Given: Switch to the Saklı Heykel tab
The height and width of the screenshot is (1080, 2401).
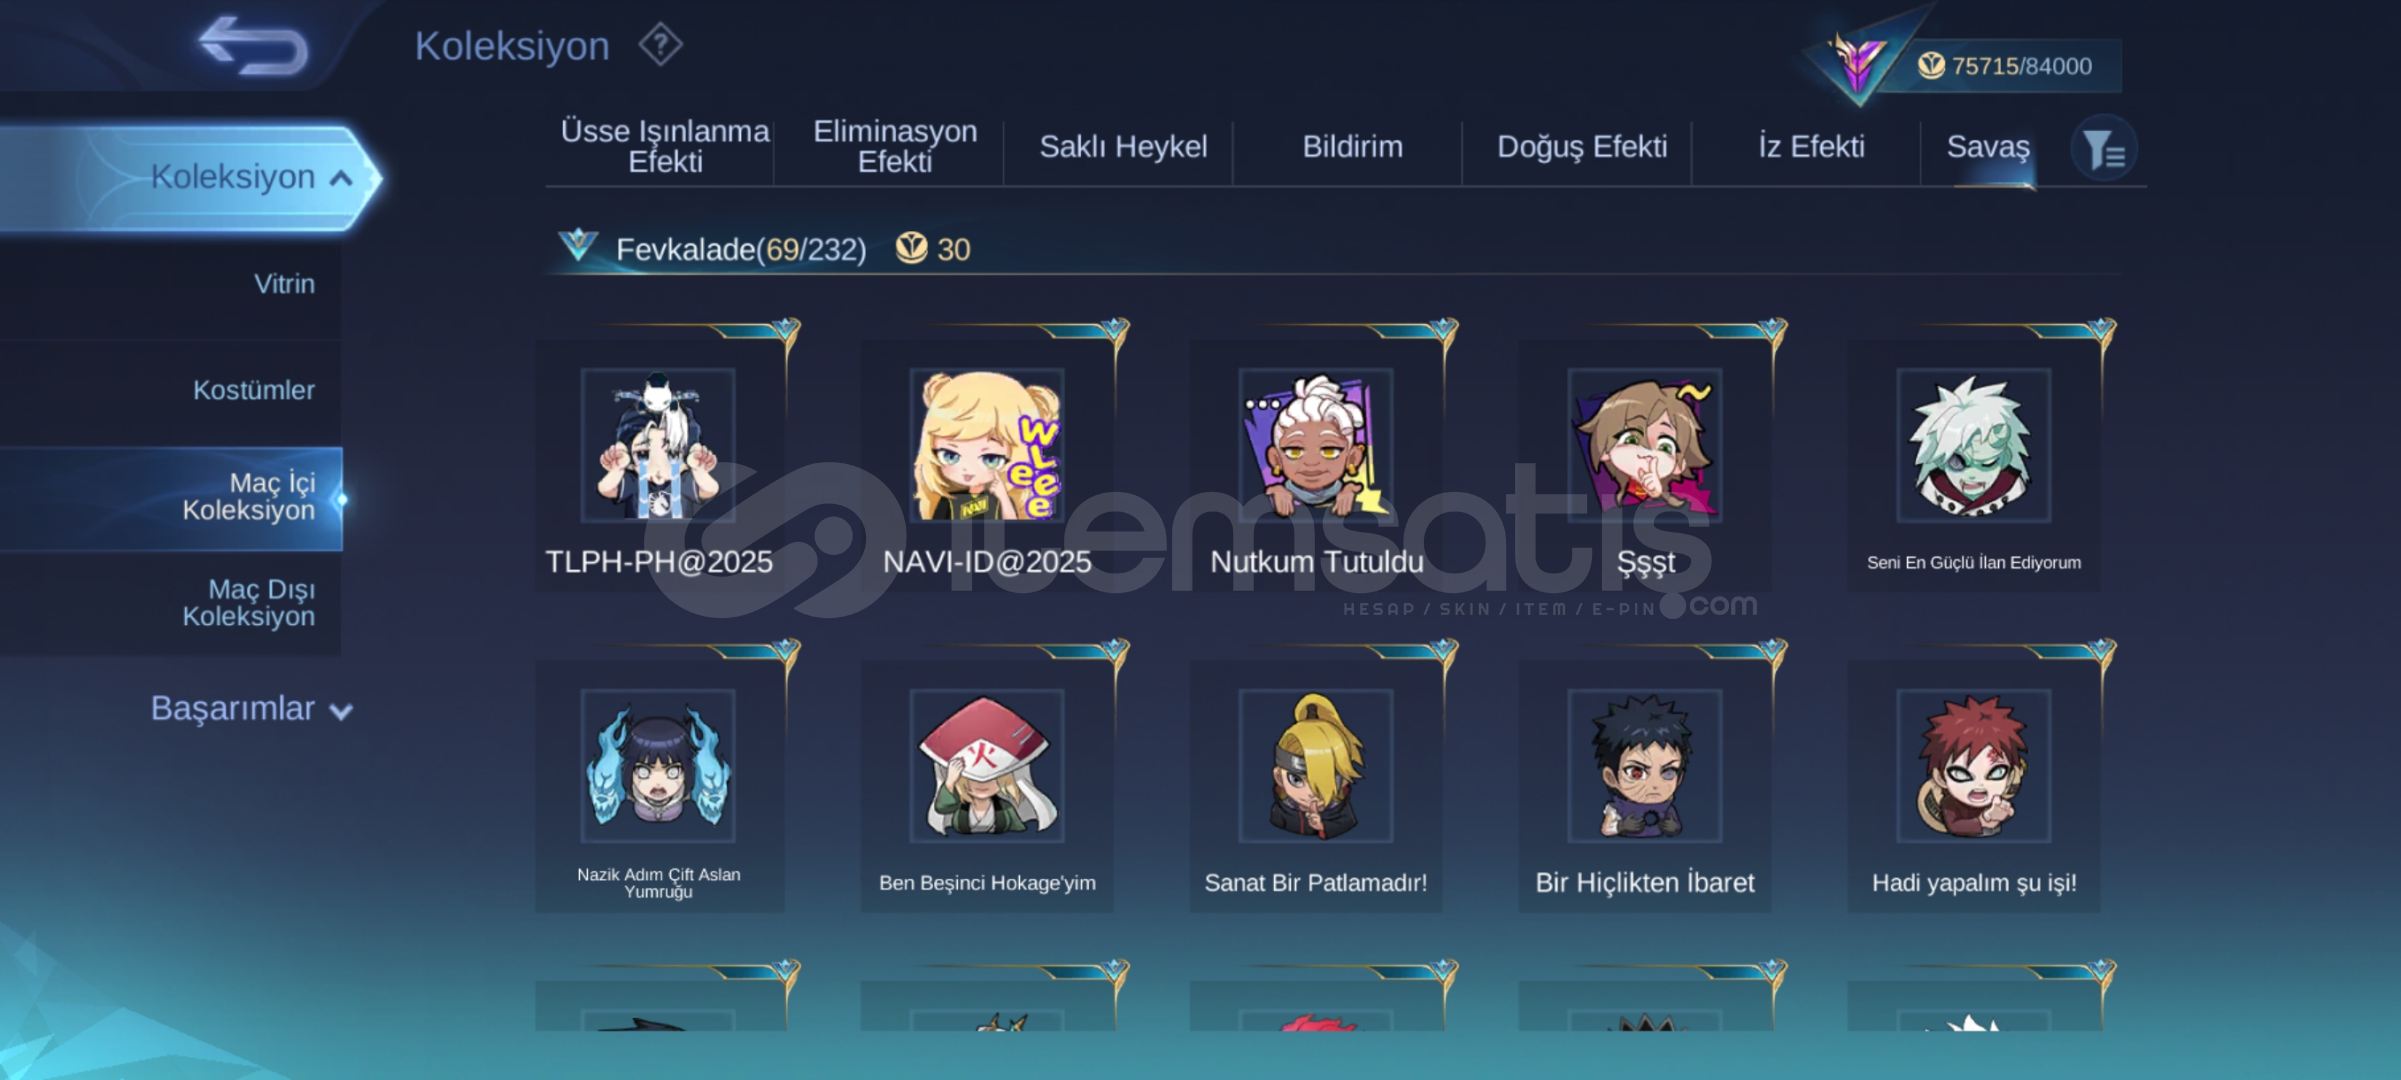Looking at the screenshot, I should (1123, 147).
